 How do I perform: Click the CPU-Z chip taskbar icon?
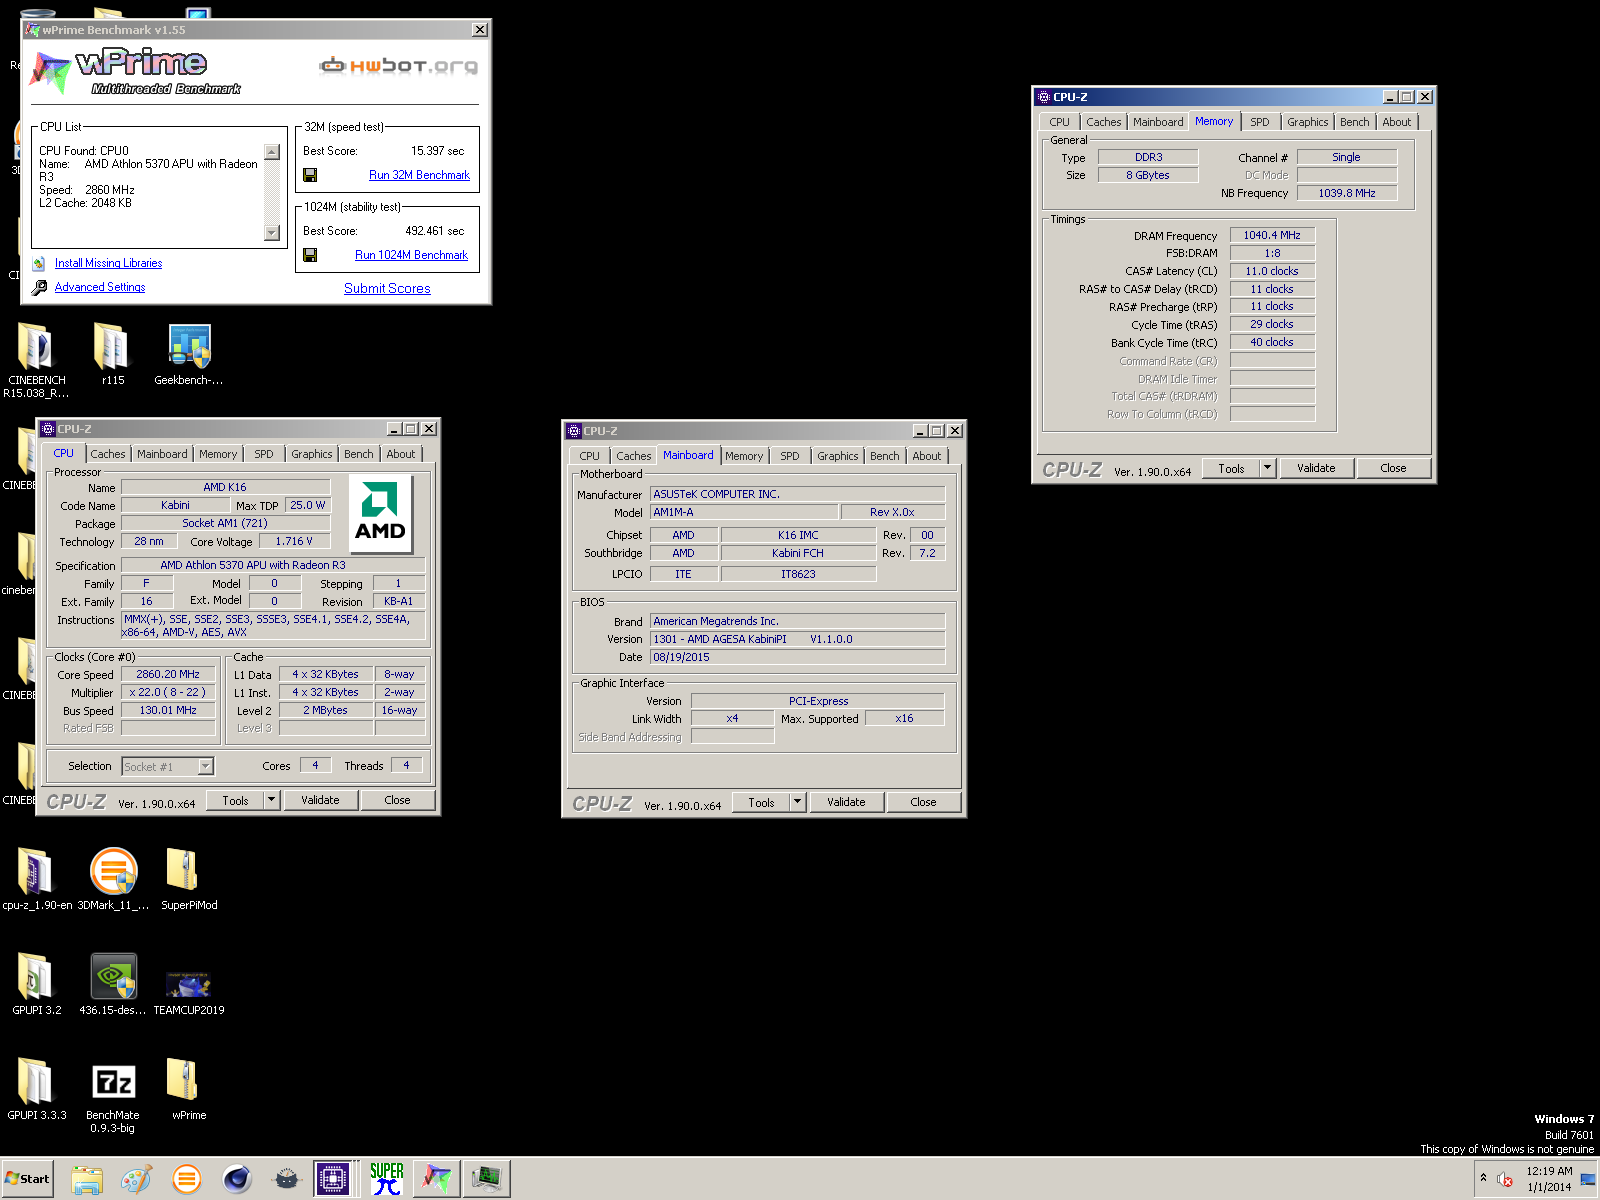click(332, 1179)
